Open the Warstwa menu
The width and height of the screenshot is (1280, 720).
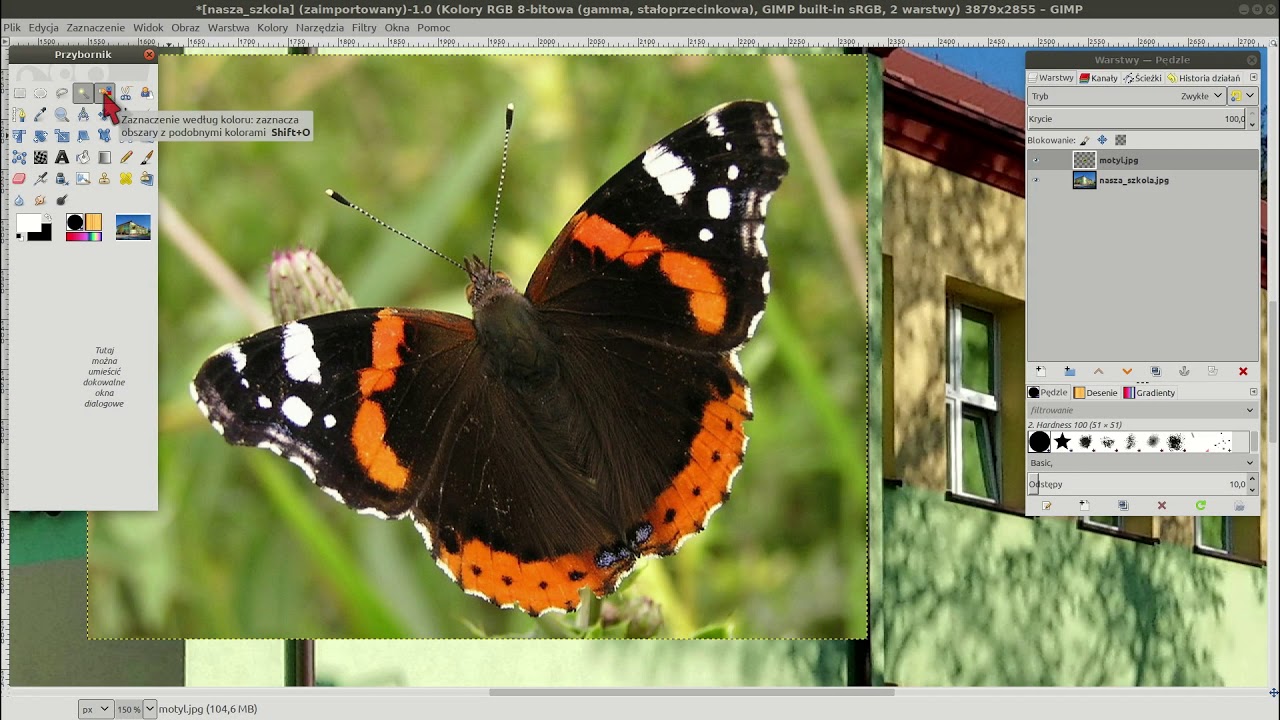pos(228,28)
